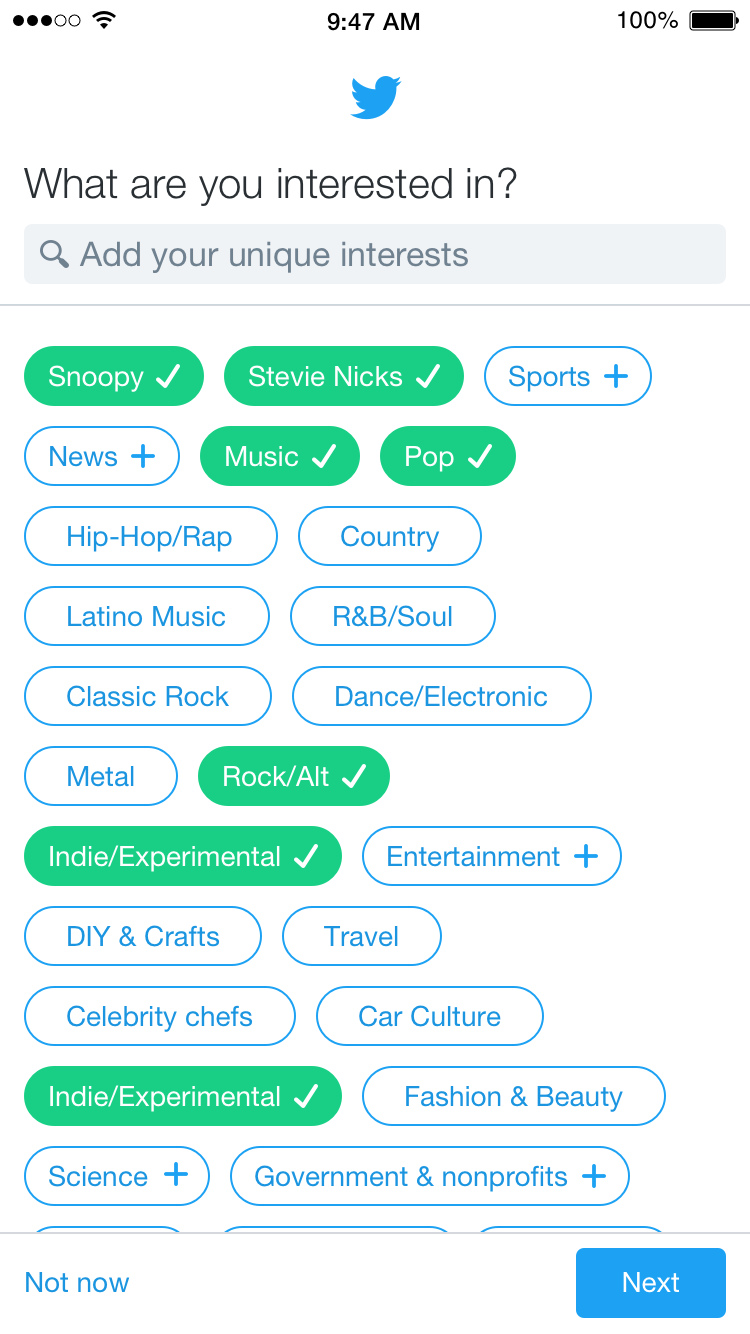Click the plus icon on Entertainment

[586, 856]
